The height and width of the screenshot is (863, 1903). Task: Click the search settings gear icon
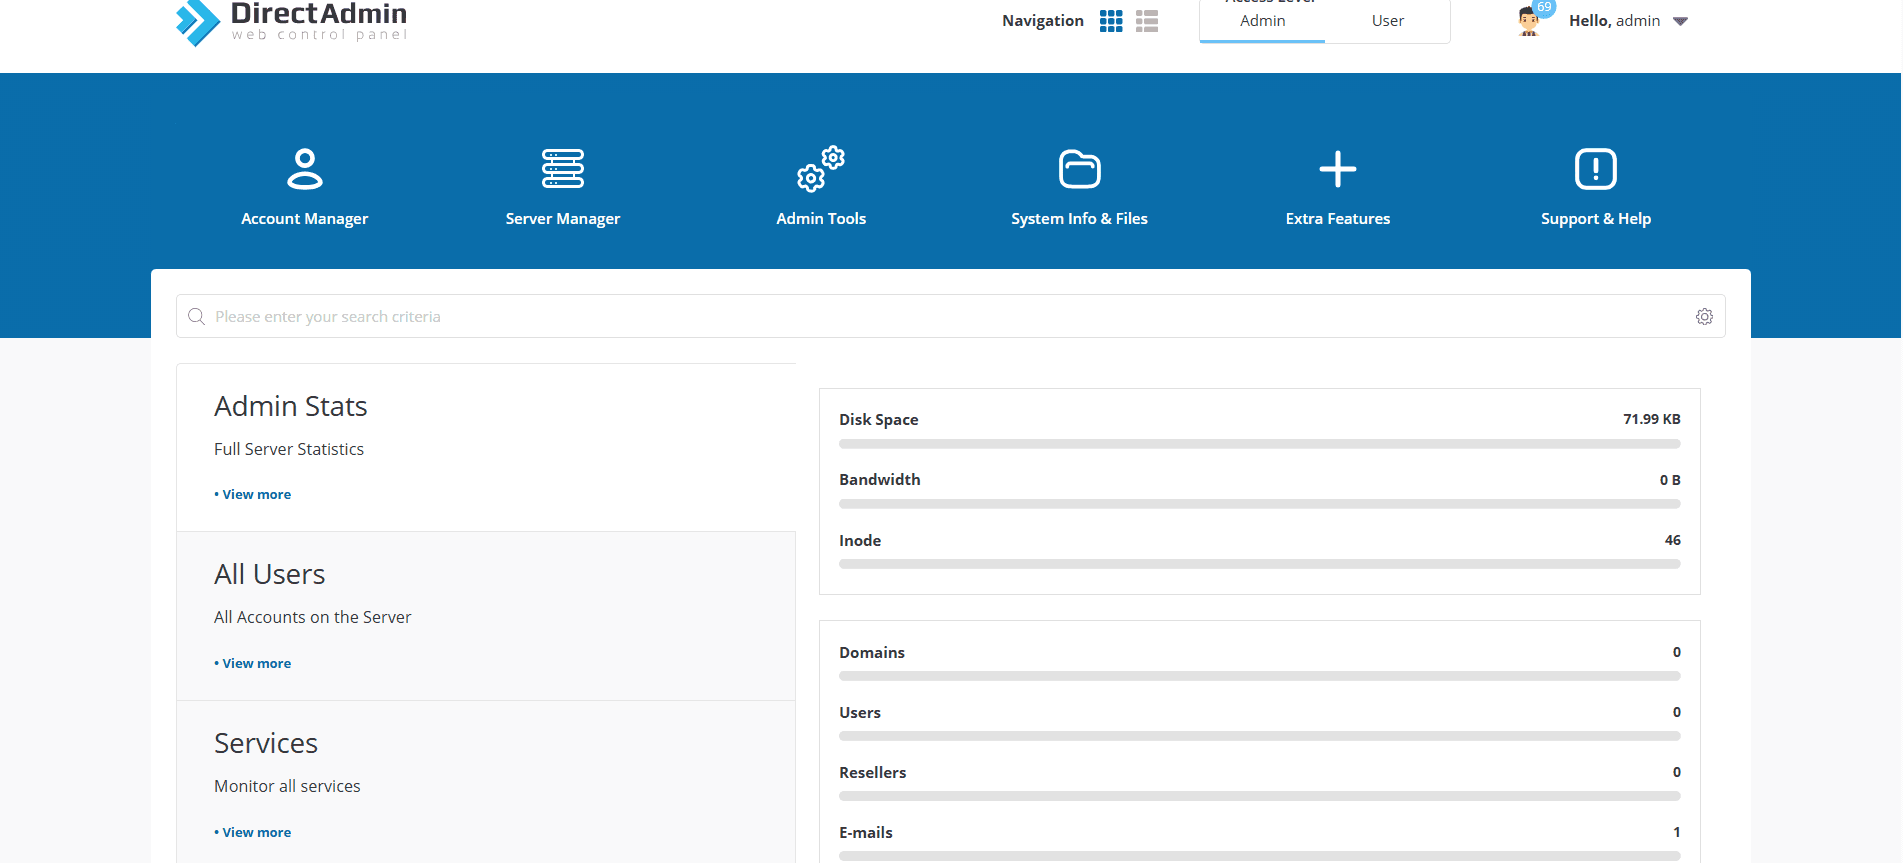point(1704,317)
